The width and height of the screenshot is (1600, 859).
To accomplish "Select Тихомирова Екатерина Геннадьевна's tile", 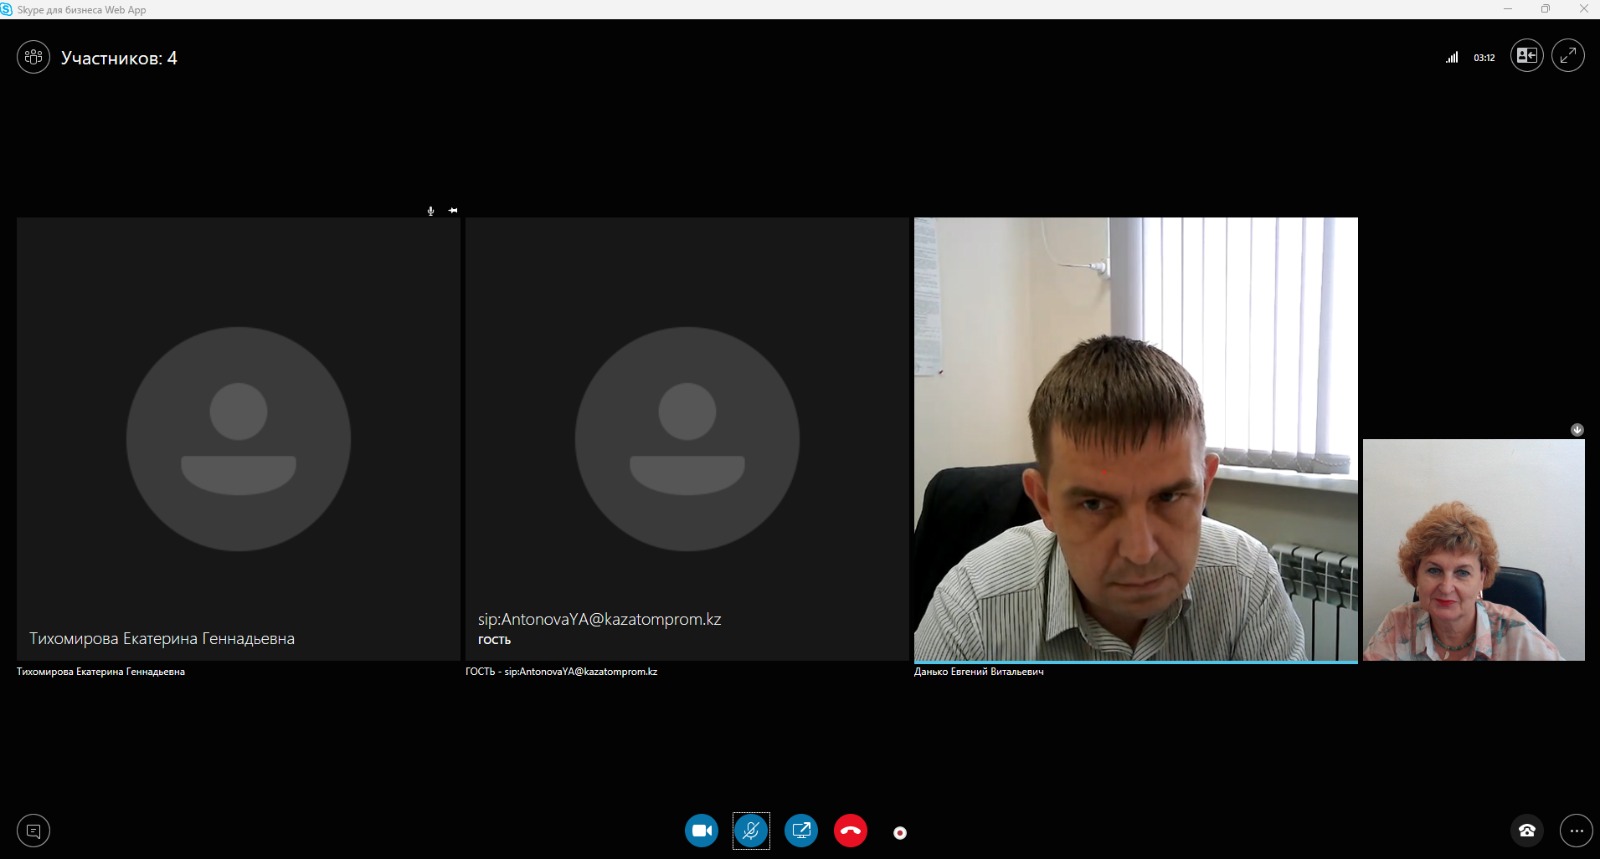I will pyautogui.click(x=238, y=439).
